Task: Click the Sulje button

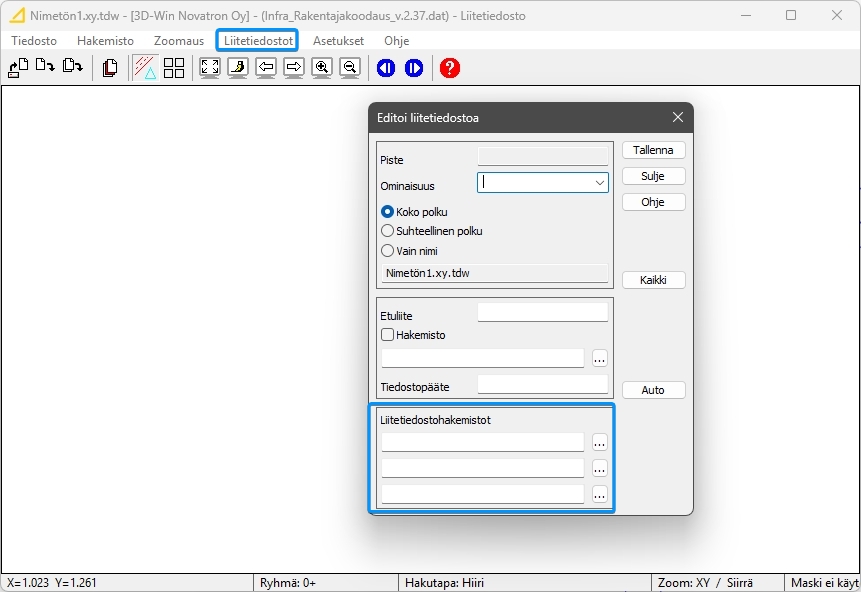Action: click(x=653, y=176)
